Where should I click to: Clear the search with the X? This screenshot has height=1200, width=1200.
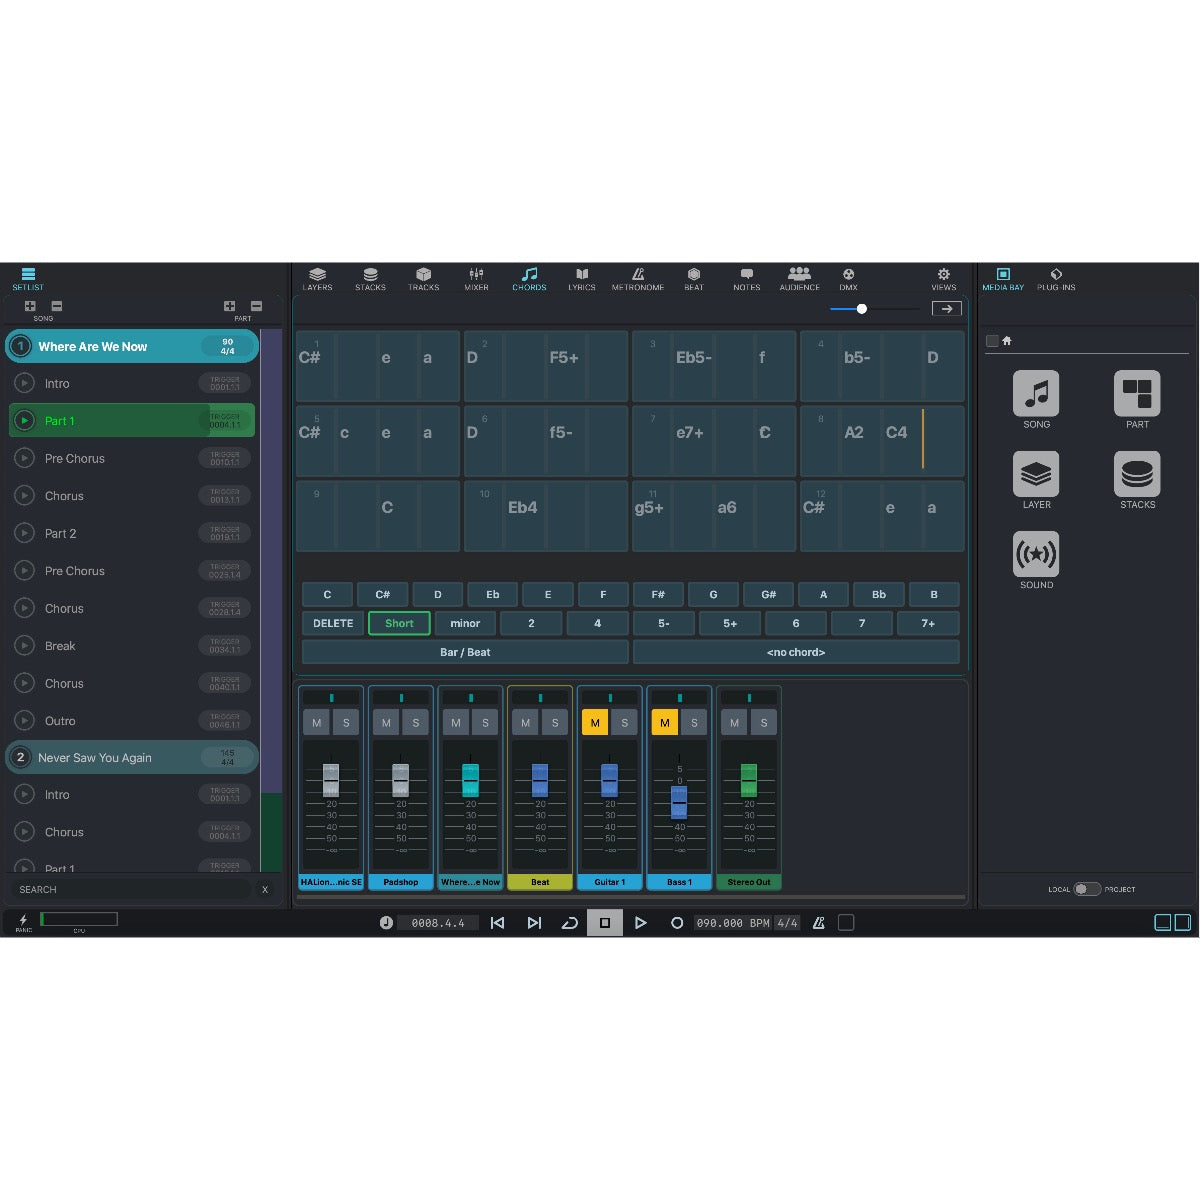click(x=265, y=889)
